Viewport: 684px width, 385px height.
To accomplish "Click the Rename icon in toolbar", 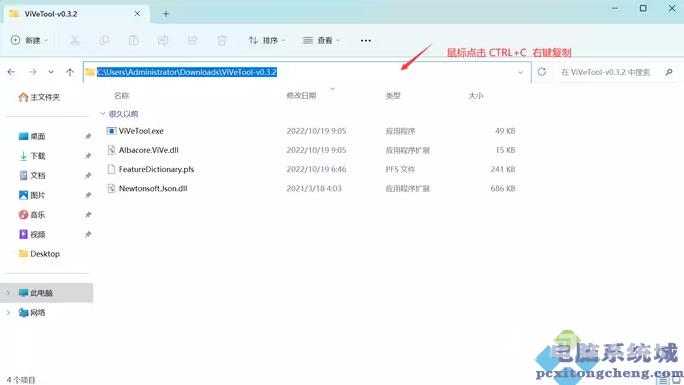I will 163,40.
